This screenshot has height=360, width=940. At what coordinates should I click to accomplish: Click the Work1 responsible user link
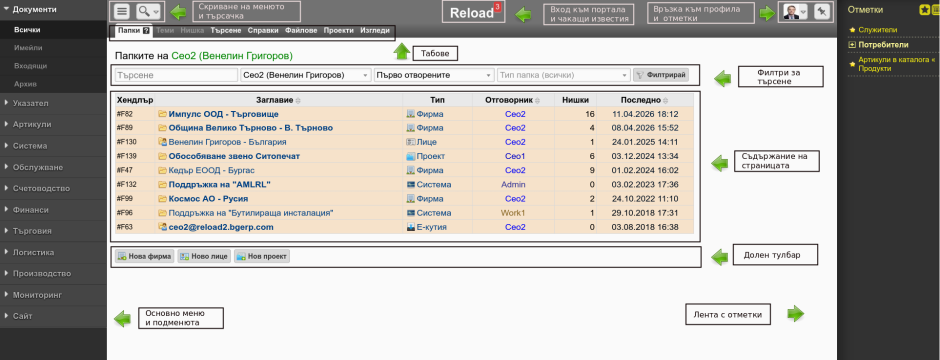513,213
